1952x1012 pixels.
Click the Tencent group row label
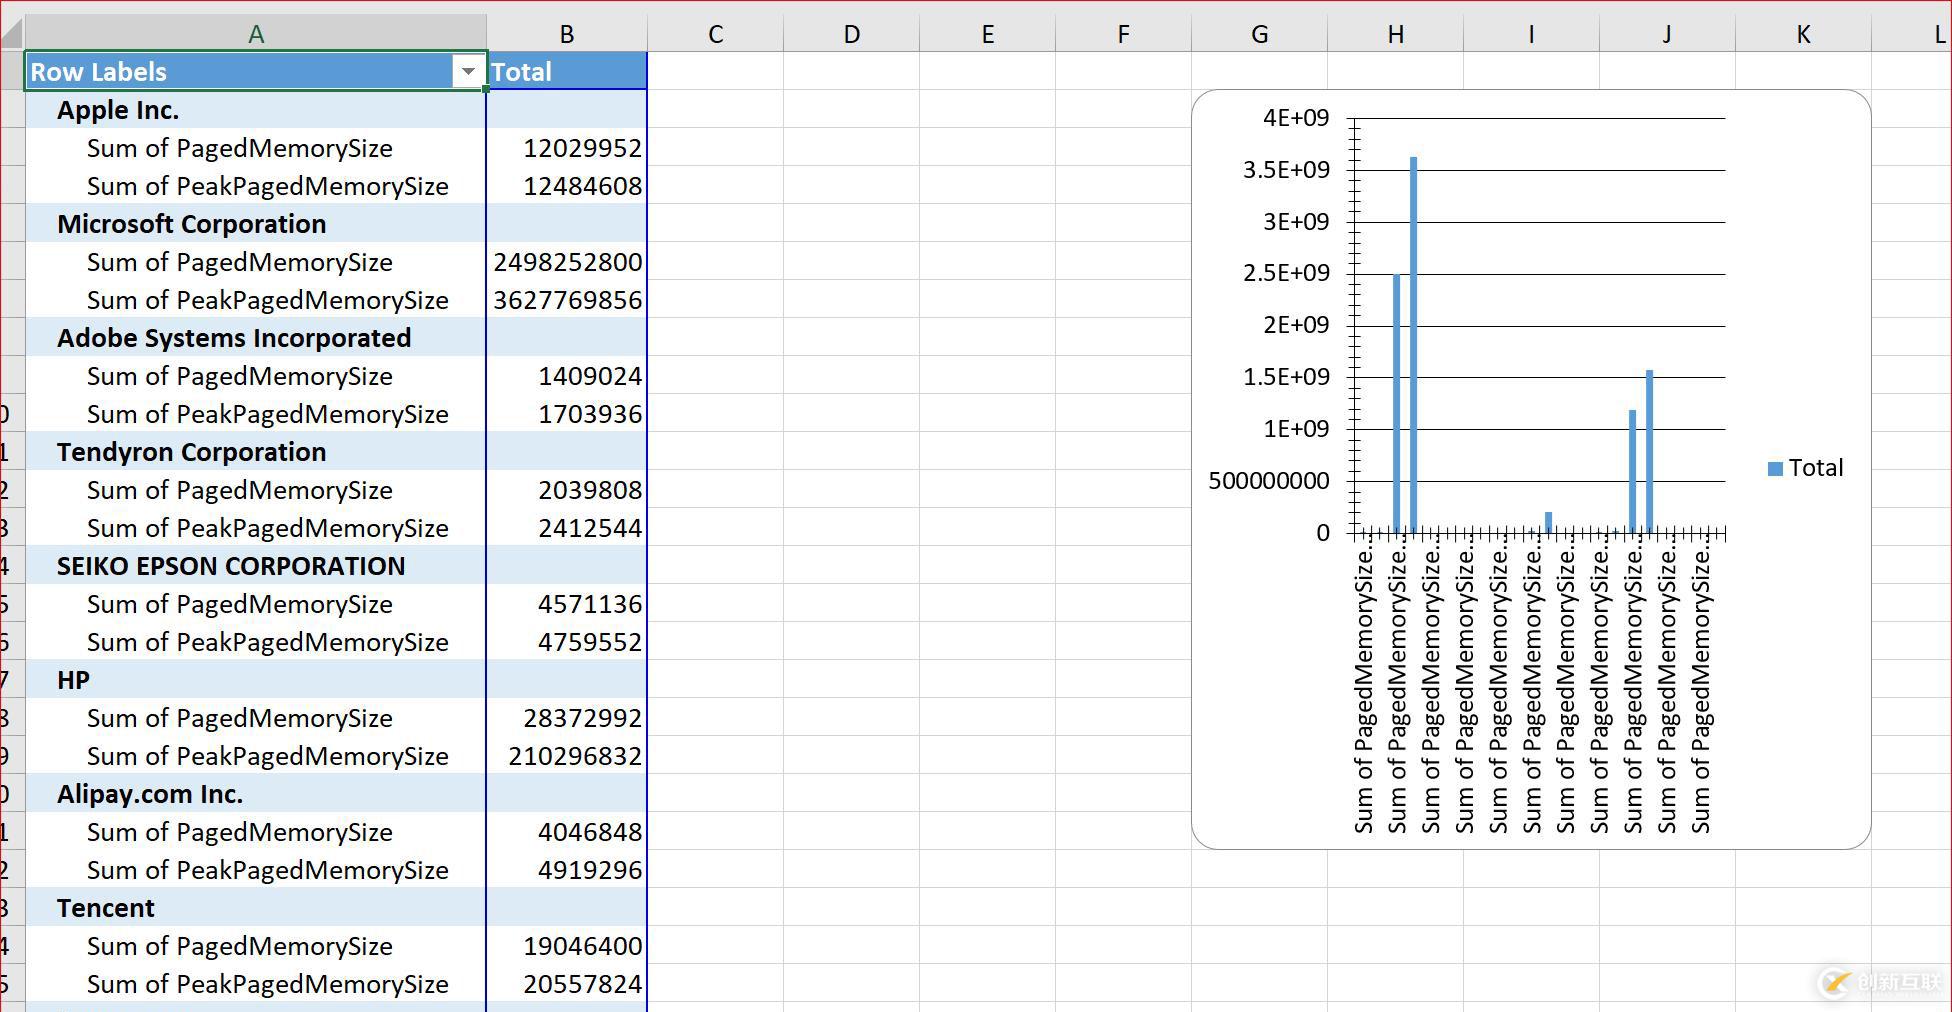point(106,908)
